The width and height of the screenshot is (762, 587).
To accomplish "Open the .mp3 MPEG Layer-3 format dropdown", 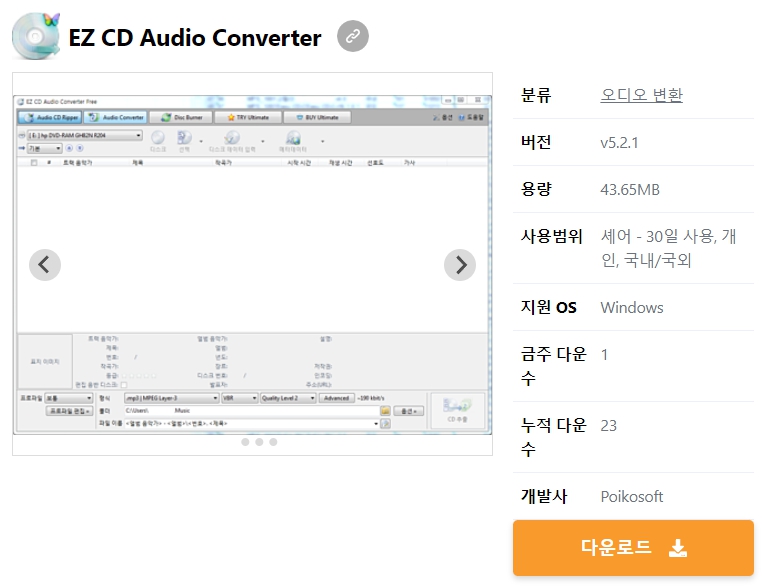I will 172,398.
